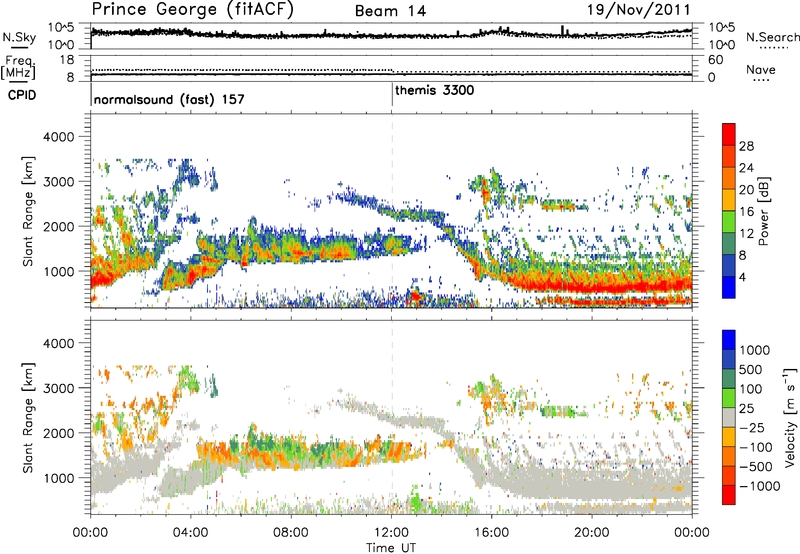Screen dimensions: 800x554
Task: Click "Slant Range [km]" label of power panel
Action: [x=29, y=211]
